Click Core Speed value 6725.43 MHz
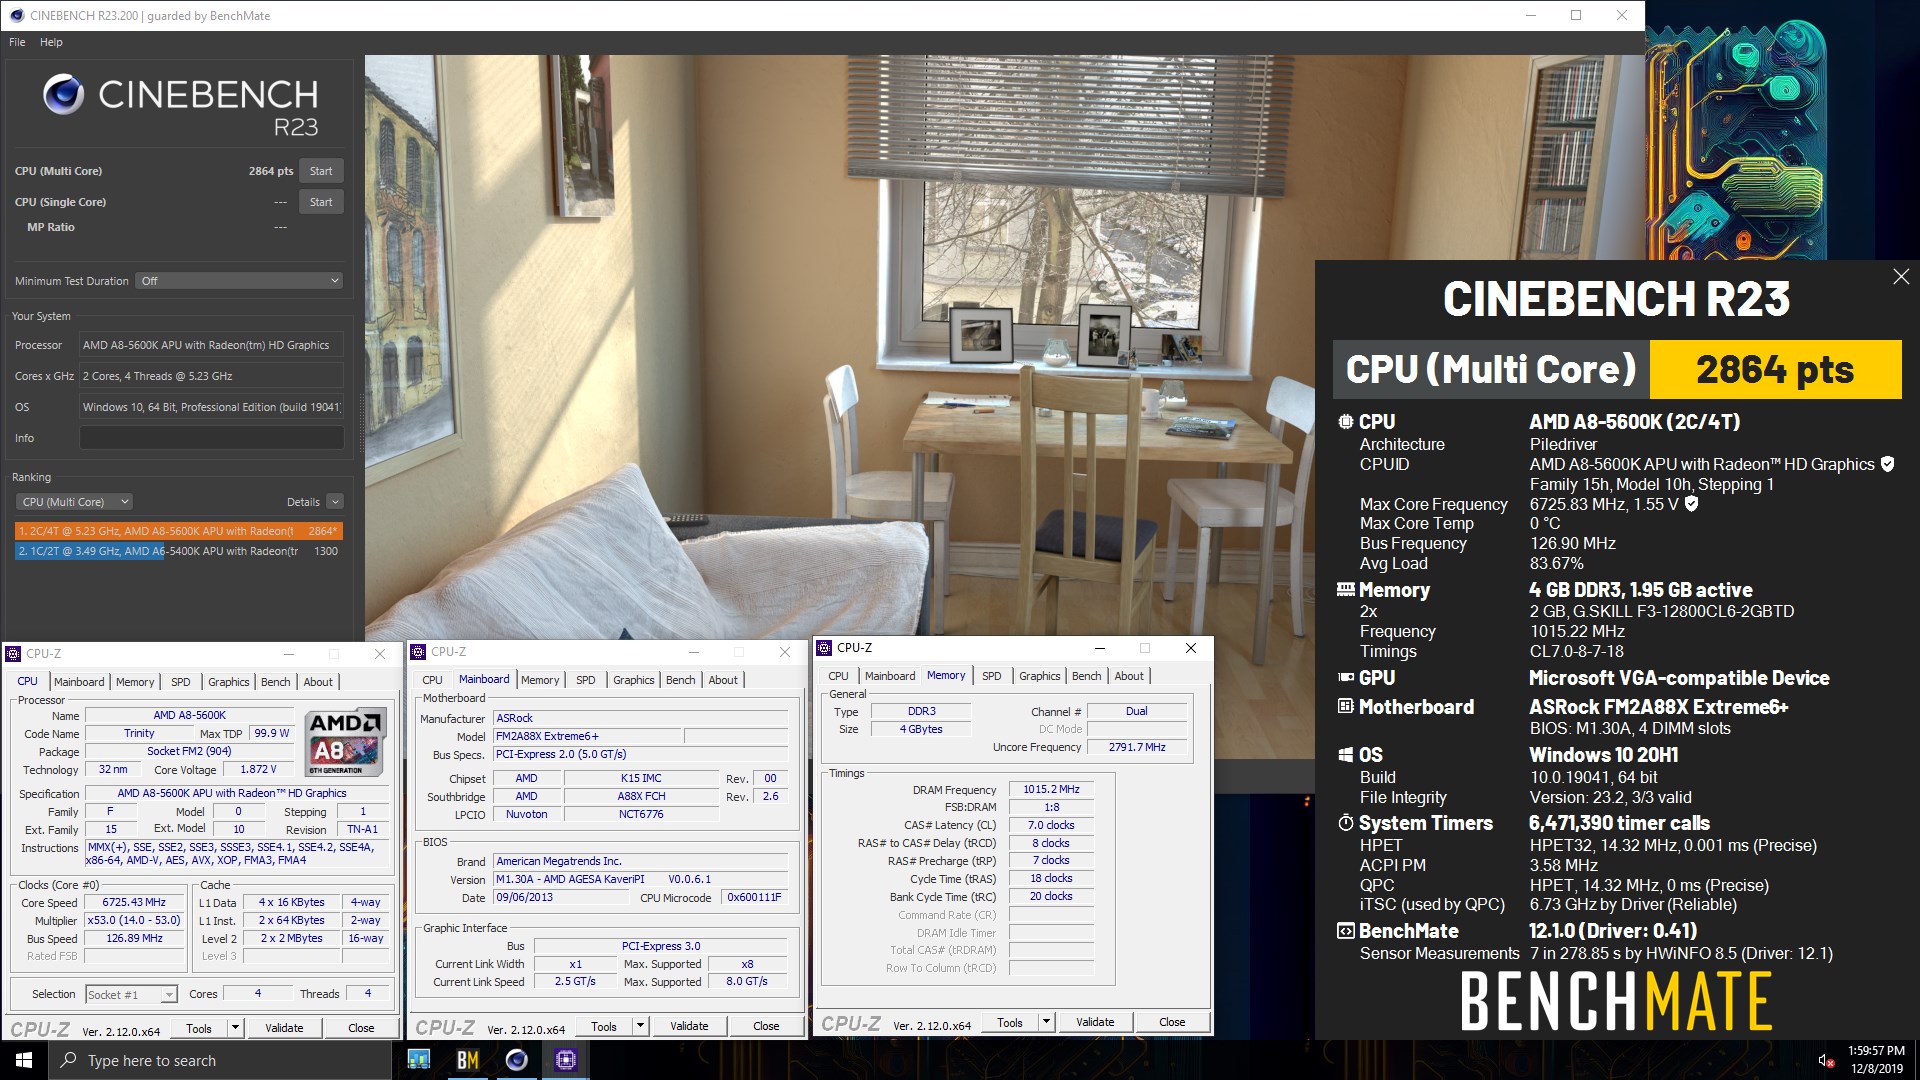Screen dimensions: 1920x1080 tap(134, 902)
